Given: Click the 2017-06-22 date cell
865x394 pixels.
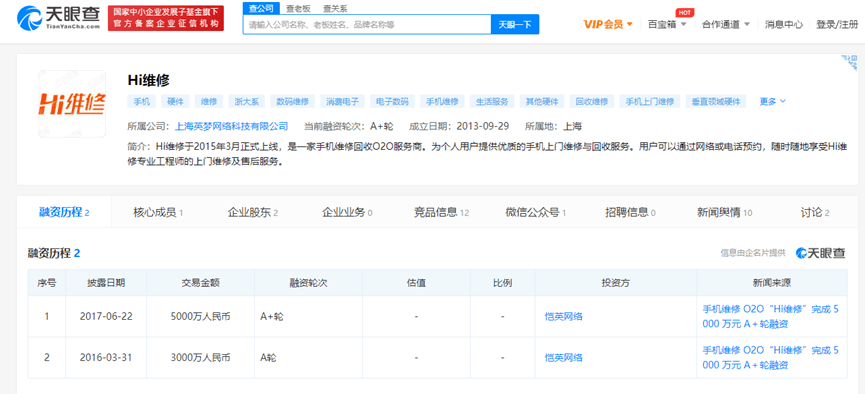Looking at the screenshot, I should [x=106, y=316].
